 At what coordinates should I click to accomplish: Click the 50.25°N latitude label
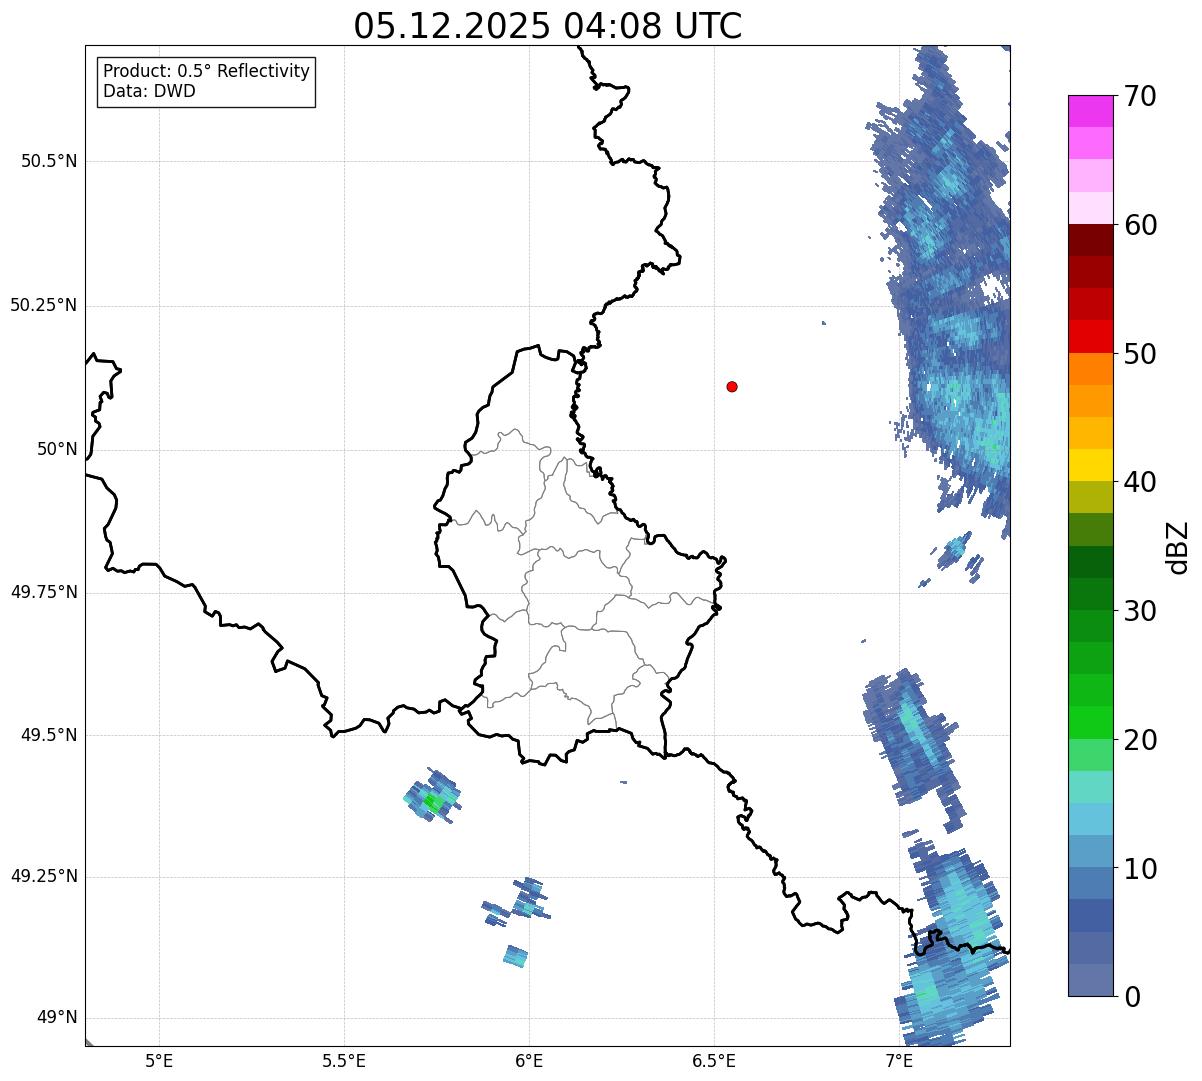click(44, 305)
